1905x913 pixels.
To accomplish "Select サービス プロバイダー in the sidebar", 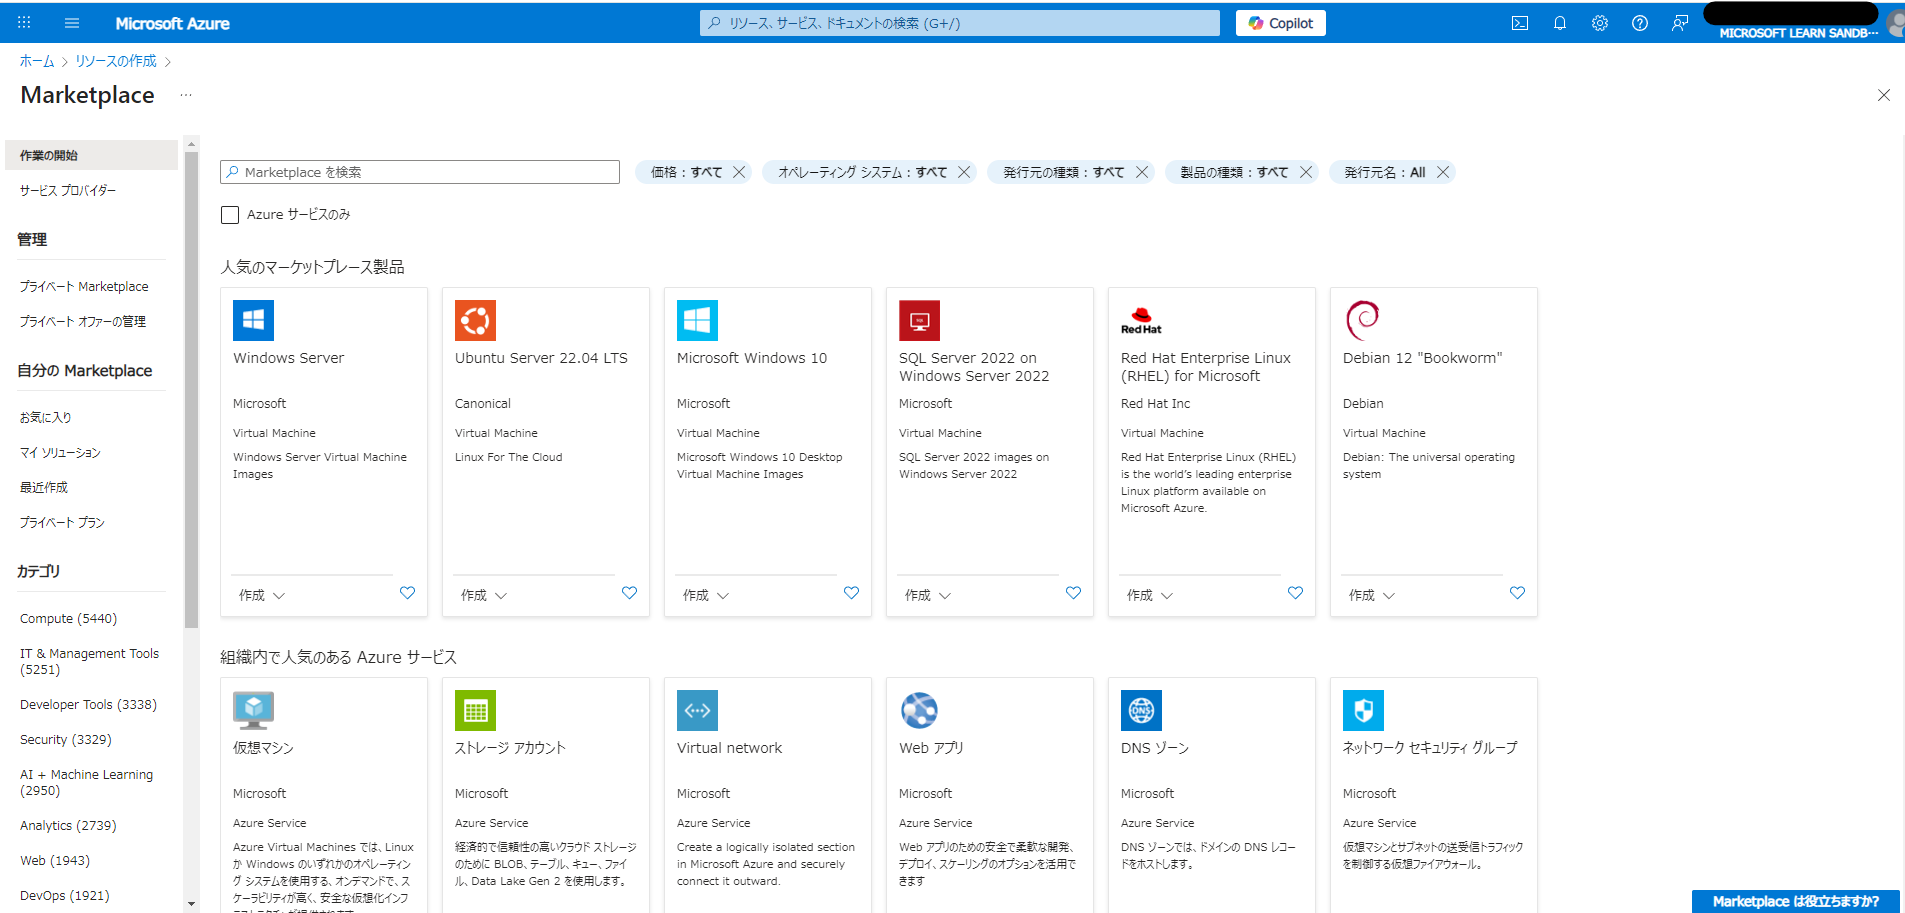I will tap(68, 190).
